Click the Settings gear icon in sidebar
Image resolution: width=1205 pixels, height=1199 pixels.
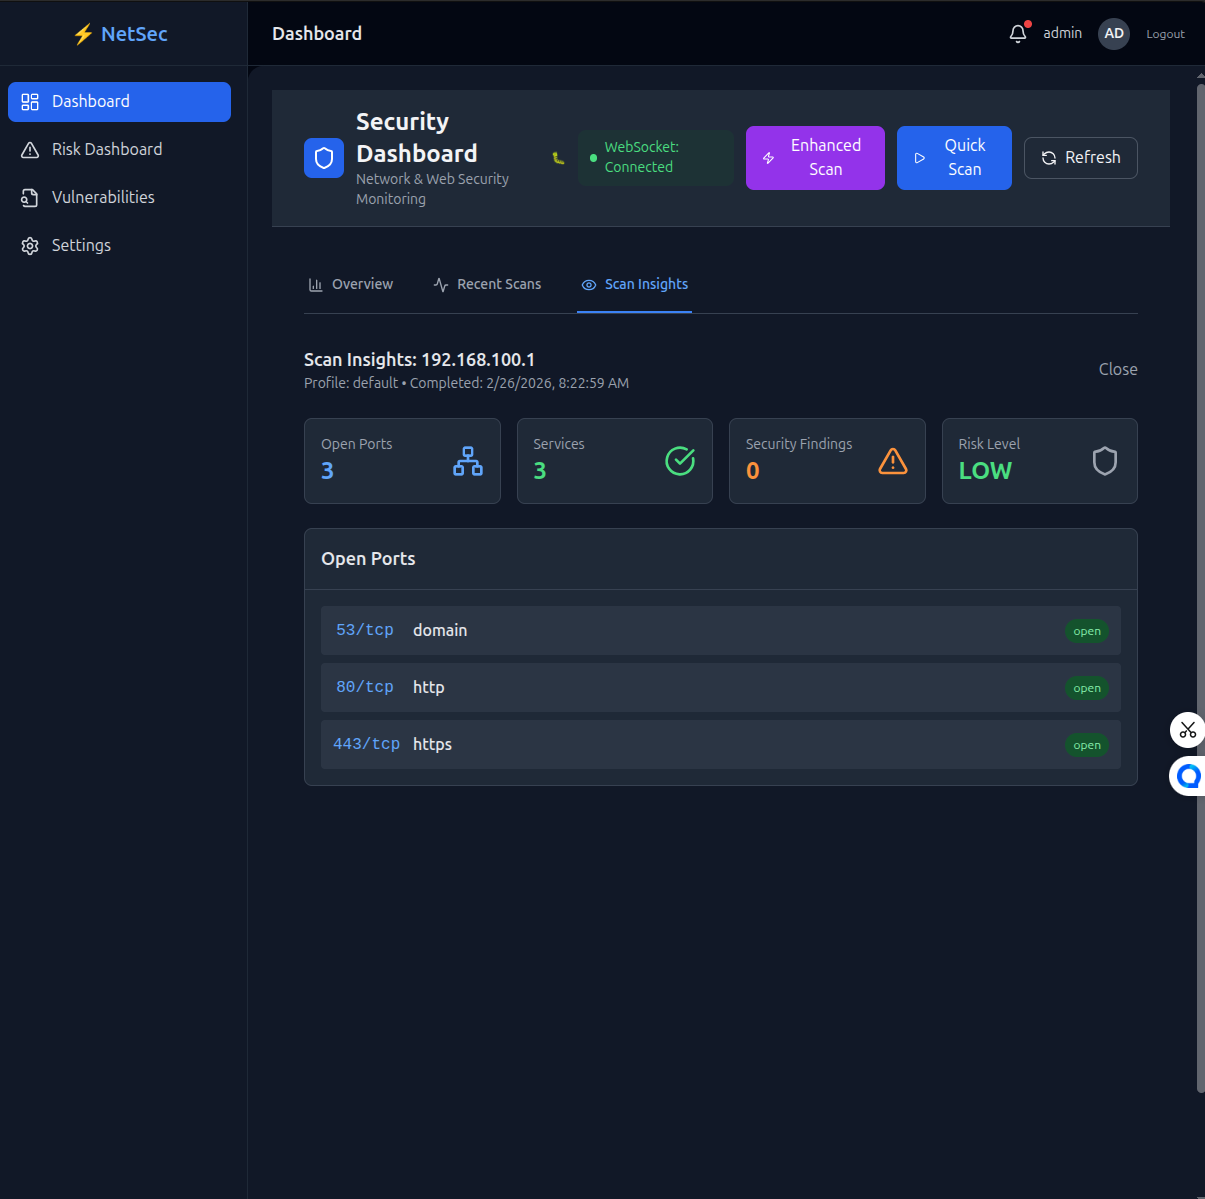30,246
